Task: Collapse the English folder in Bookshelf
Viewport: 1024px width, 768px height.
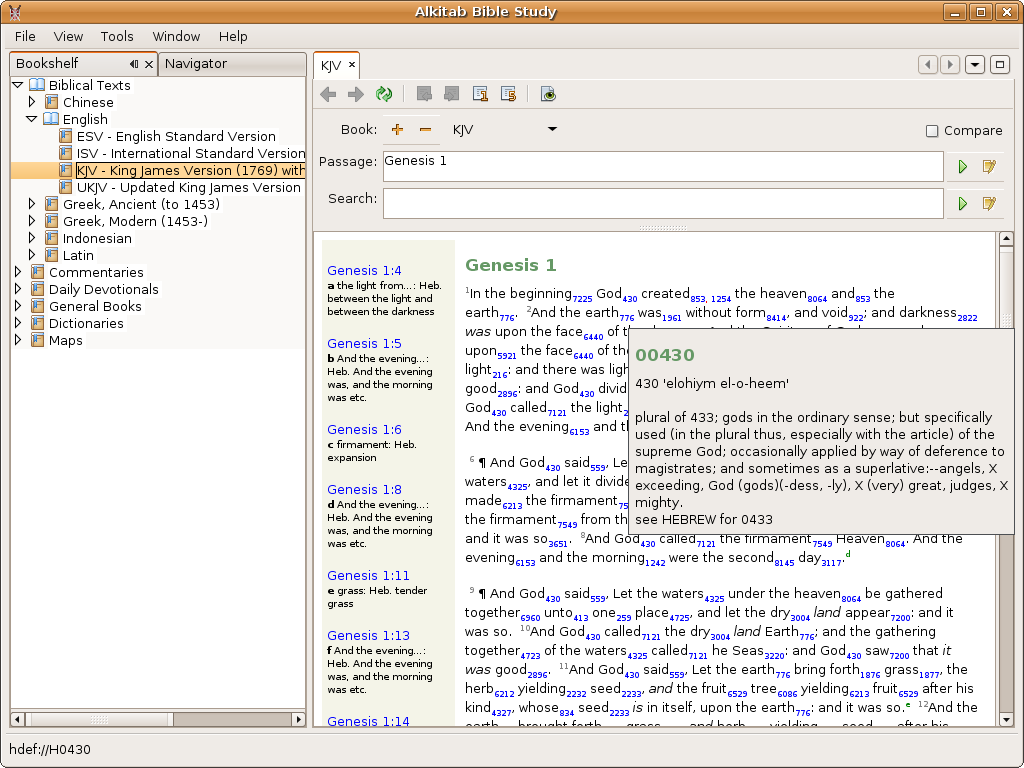Action: [32, 119]
